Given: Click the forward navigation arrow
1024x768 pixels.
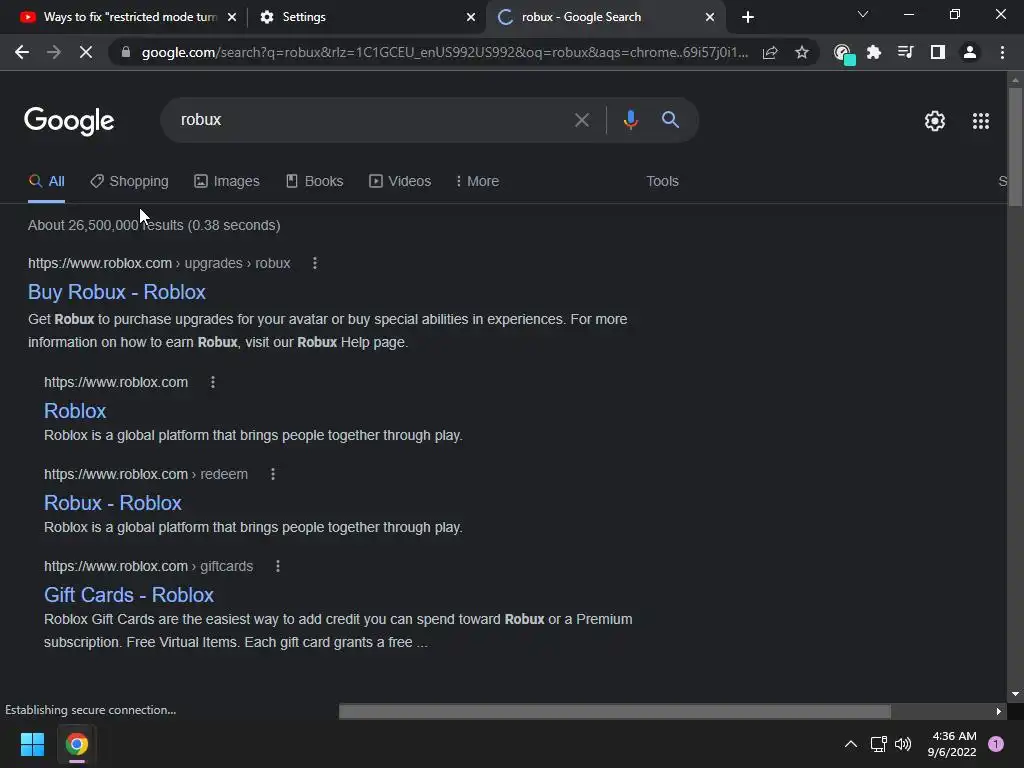Looking at the screenshot, I should click(54, 52).
